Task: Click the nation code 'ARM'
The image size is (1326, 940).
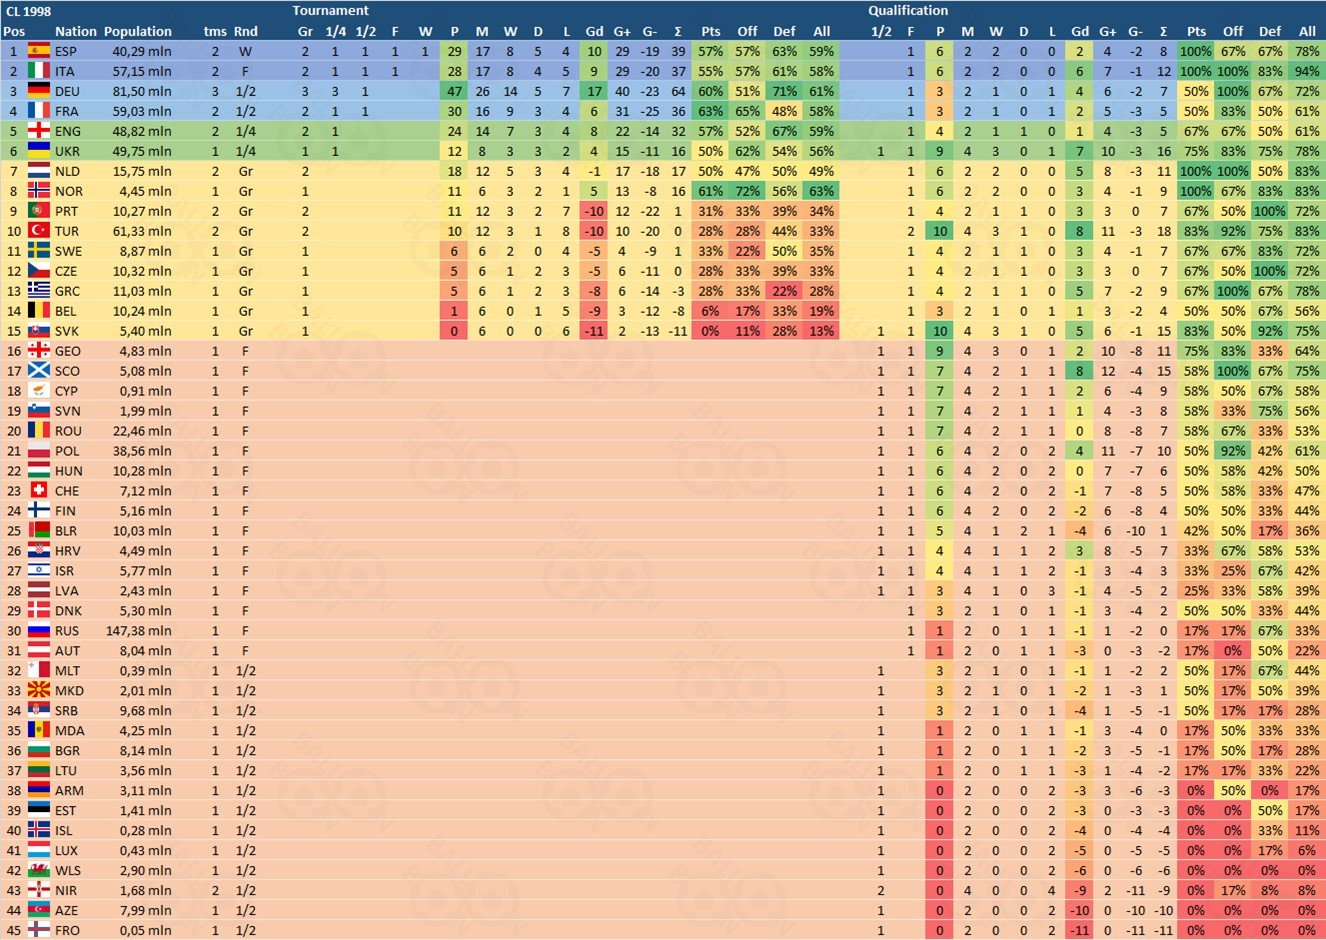Action: click(69, 791)
